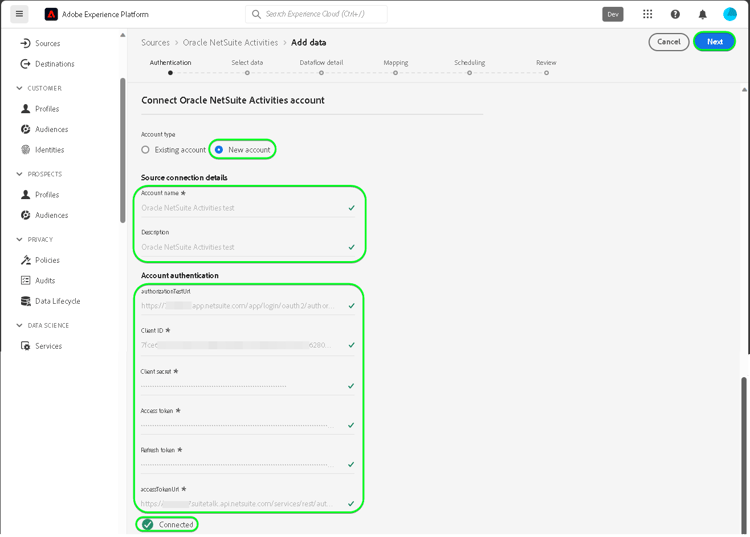This screenshot has height=537, width=750.
Task: Click the Policies icon
Action: click(25, 260)
